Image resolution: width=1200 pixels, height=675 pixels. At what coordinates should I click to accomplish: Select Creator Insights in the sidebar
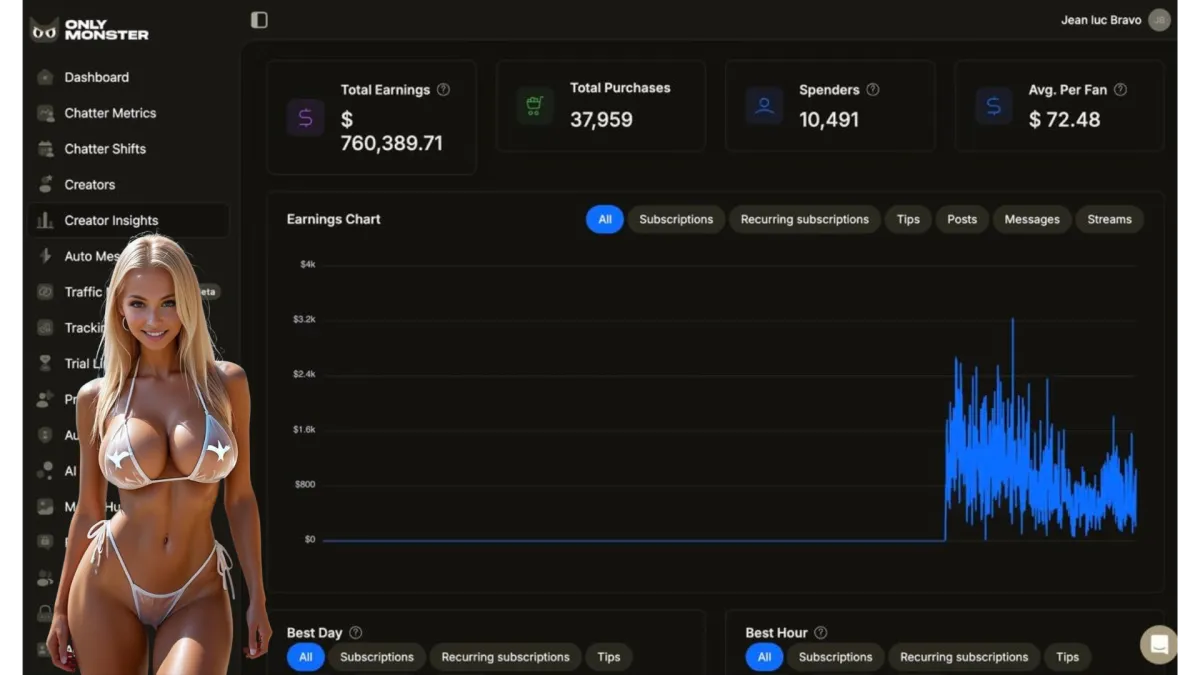tap(128, 221)
